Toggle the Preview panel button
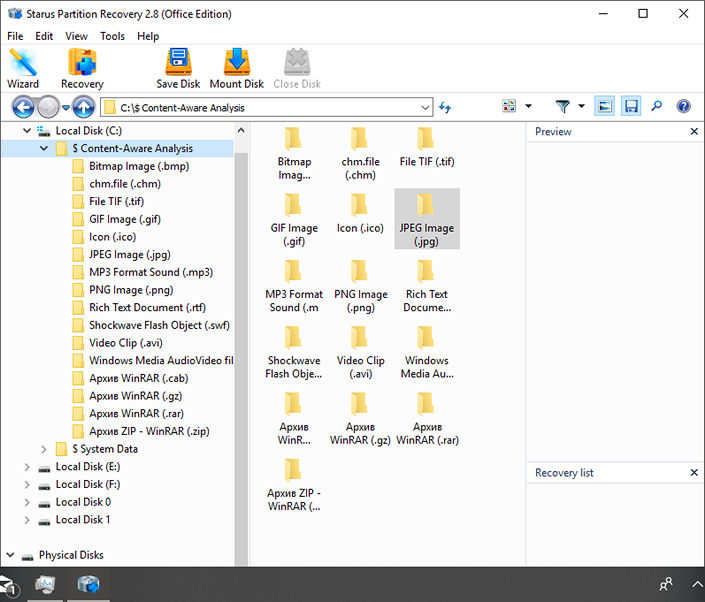The height and width of the screenshot is (602, 705). click(604, 106)
